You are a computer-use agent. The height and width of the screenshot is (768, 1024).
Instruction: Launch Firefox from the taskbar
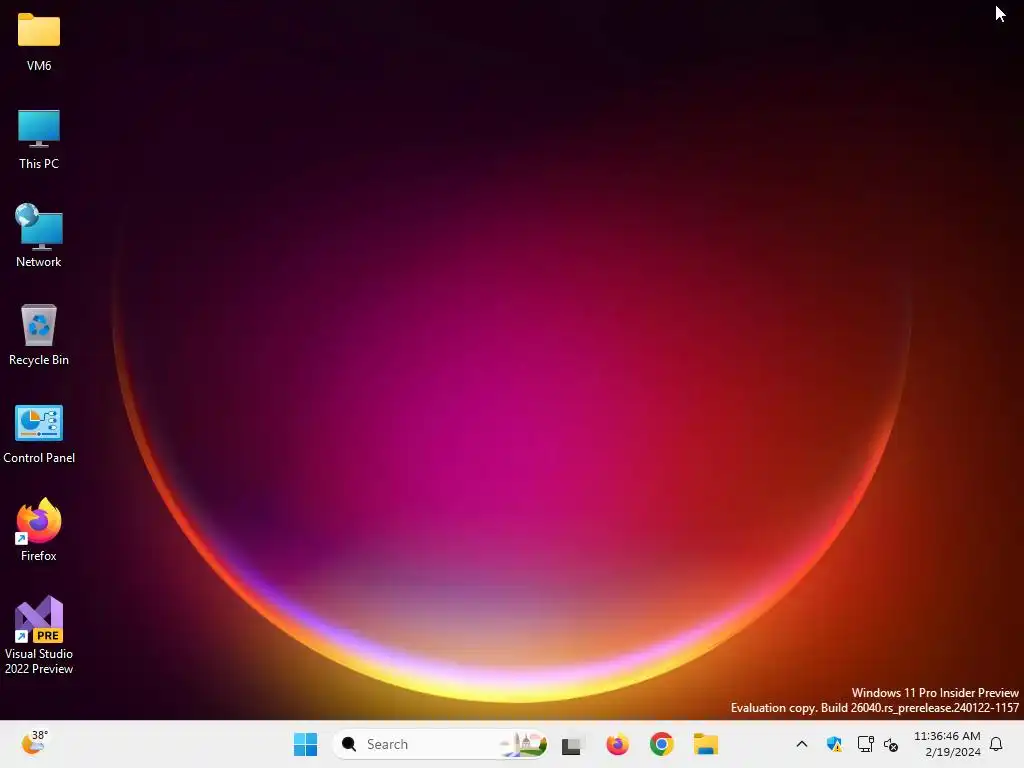point(617,744)
